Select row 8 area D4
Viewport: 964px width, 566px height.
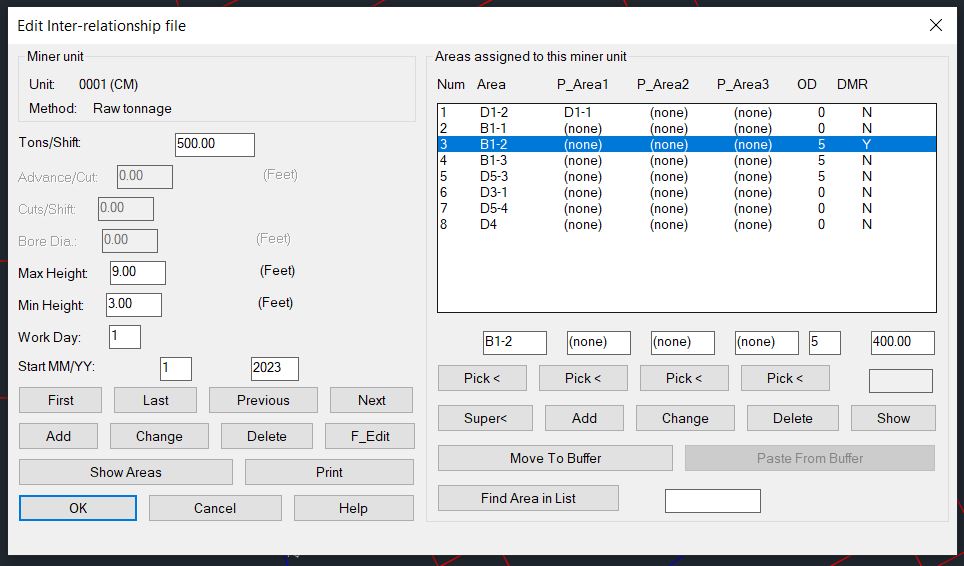point(687,224)
